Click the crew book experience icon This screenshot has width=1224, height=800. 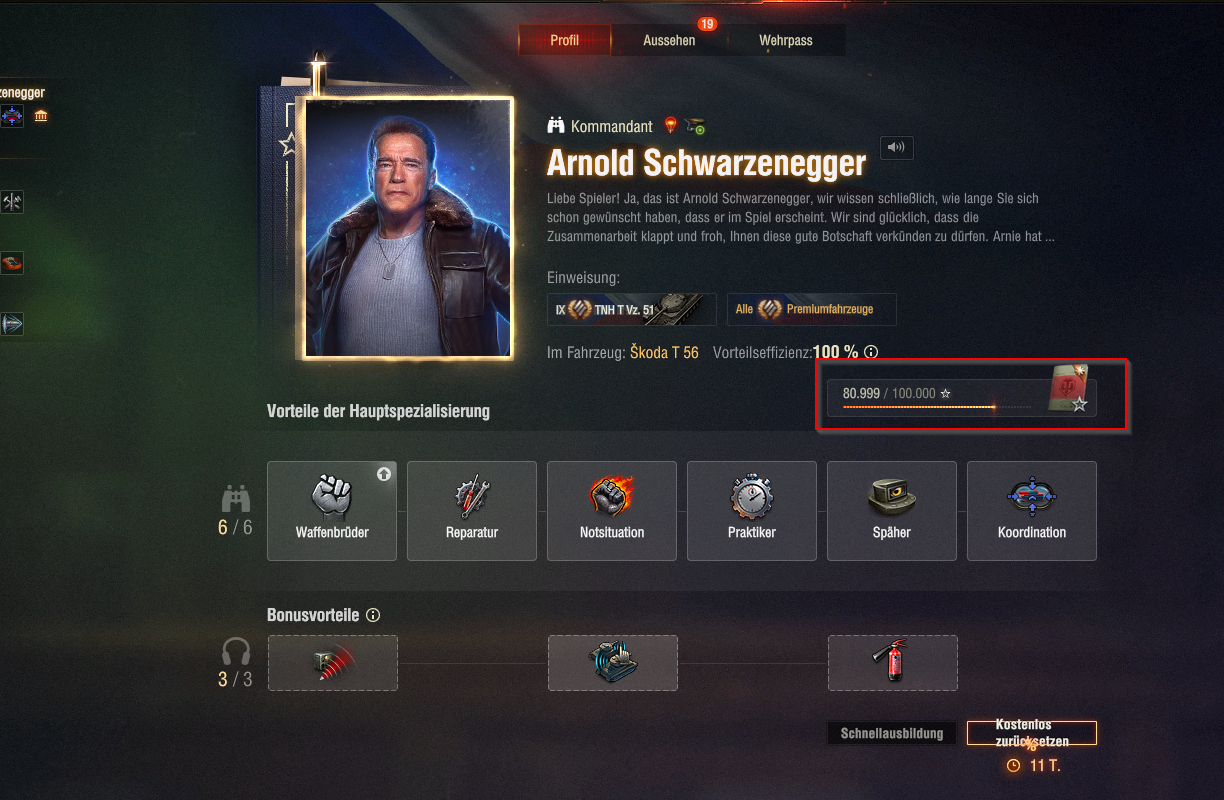coord(1067,390)
